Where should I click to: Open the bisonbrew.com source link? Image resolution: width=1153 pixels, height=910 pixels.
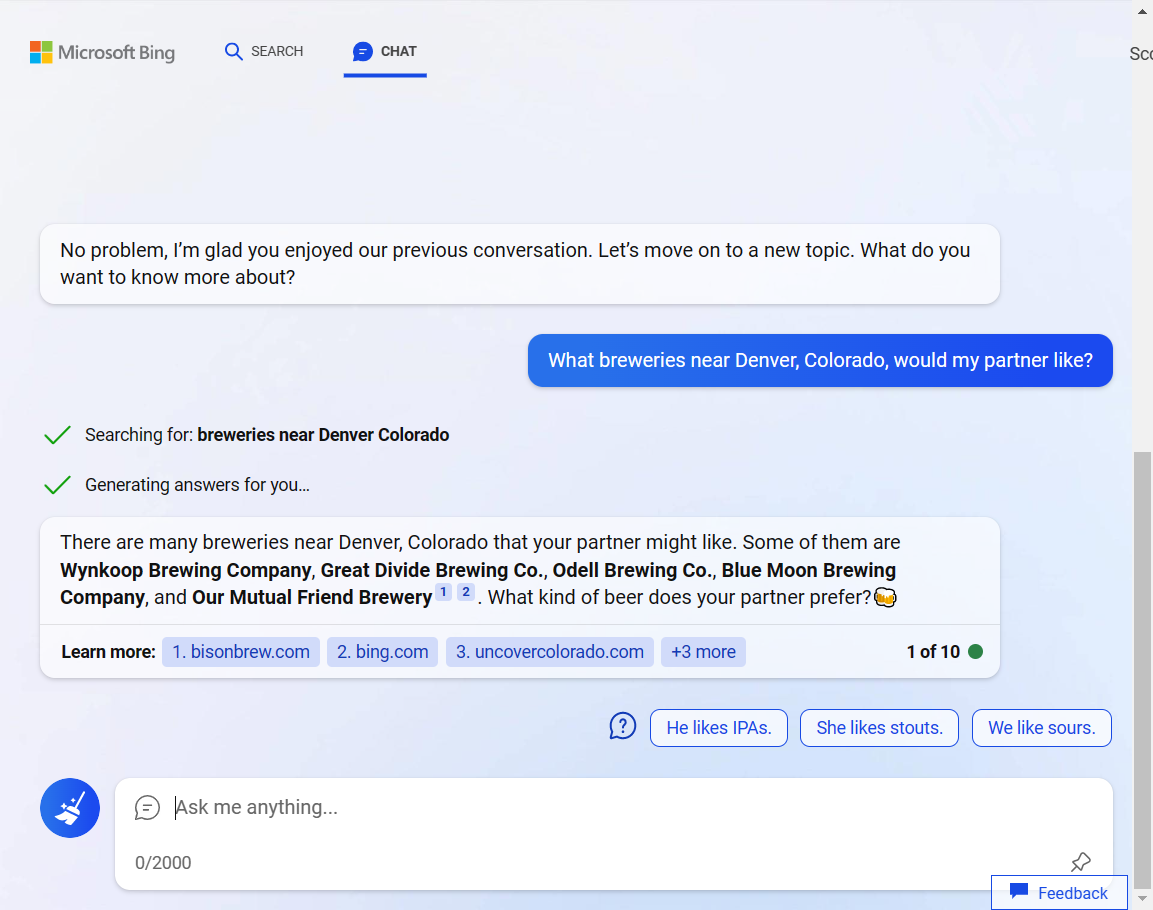click(x=240, y=651)
